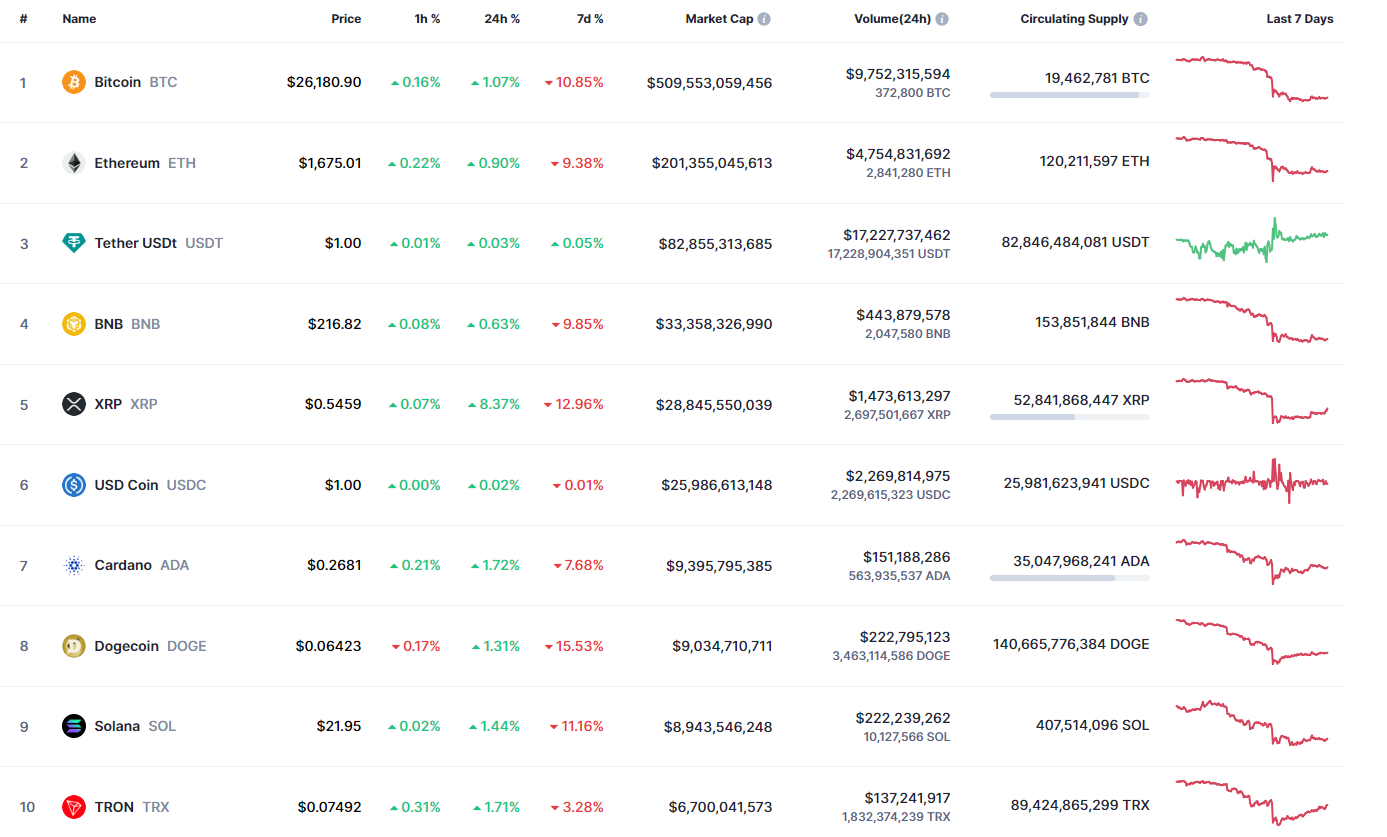Click XRP's supply progress bar
This screenshot has width=1387, height=837.
(x=1069, y=417)
